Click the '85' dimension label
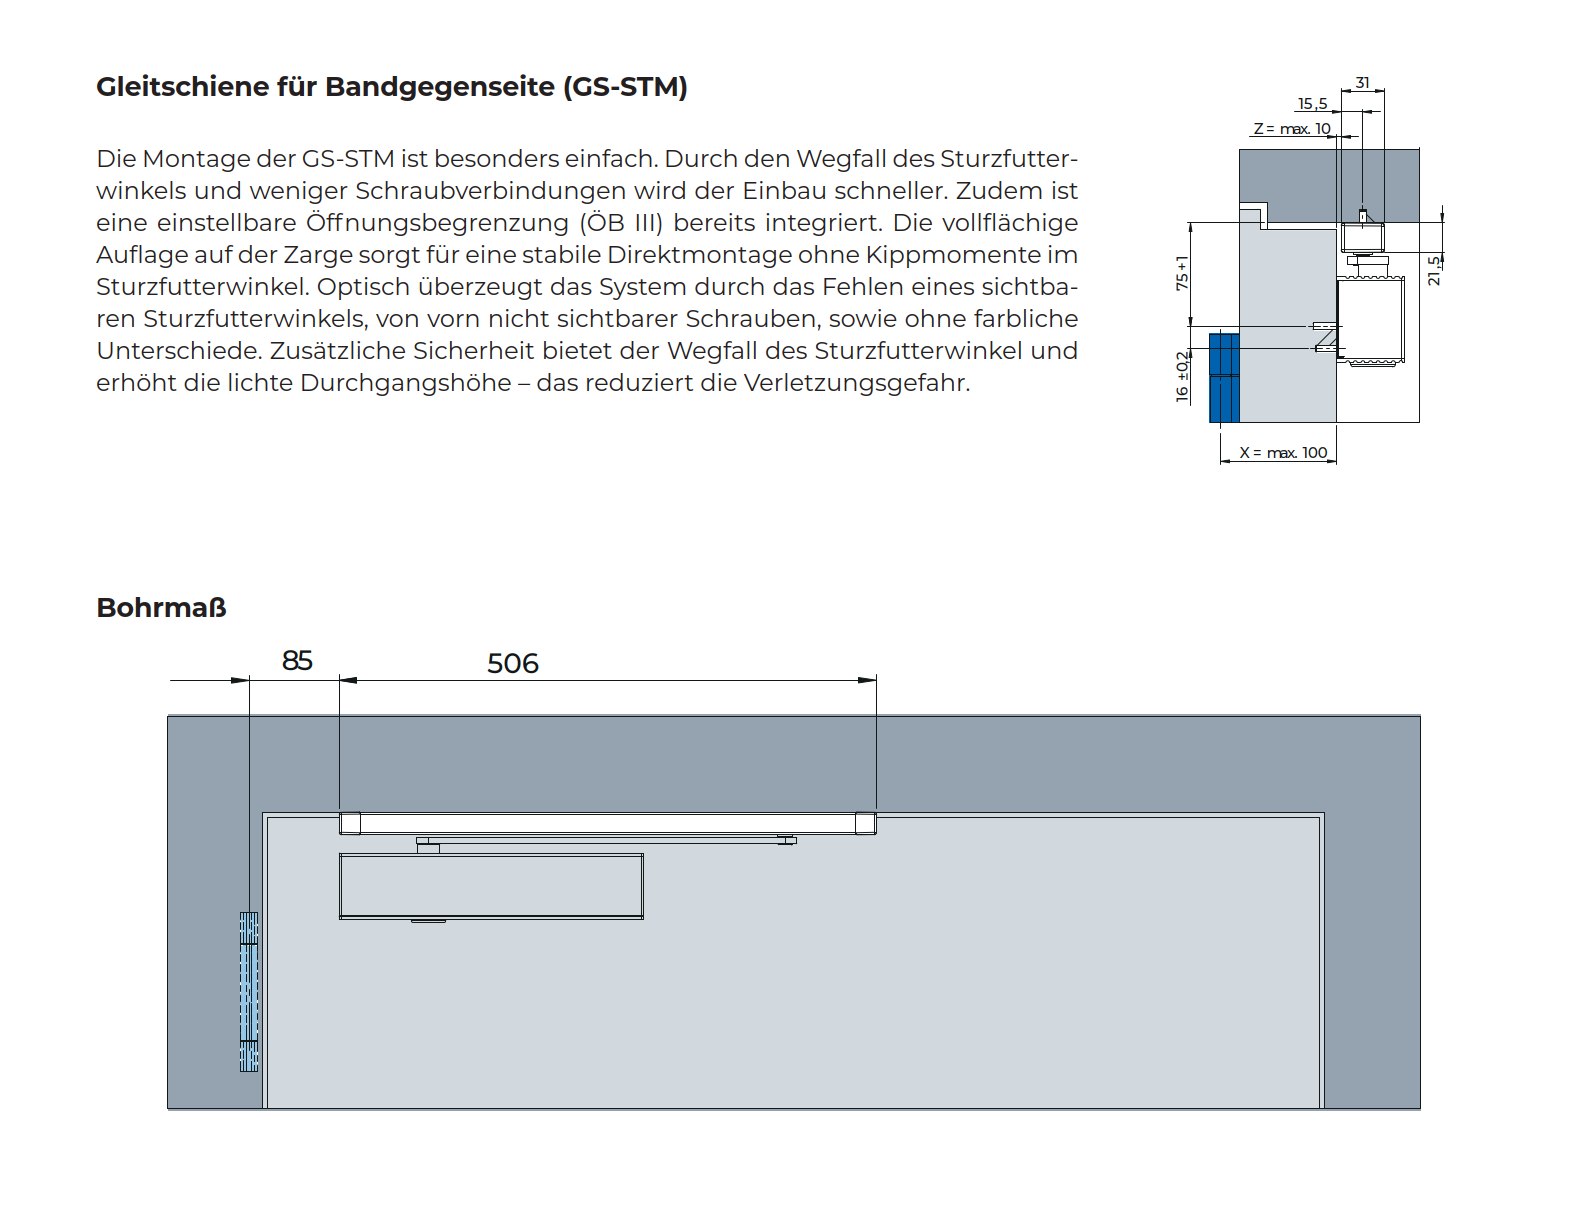1587x1220 pixels. pyautogui.click(x=297, y=661)
